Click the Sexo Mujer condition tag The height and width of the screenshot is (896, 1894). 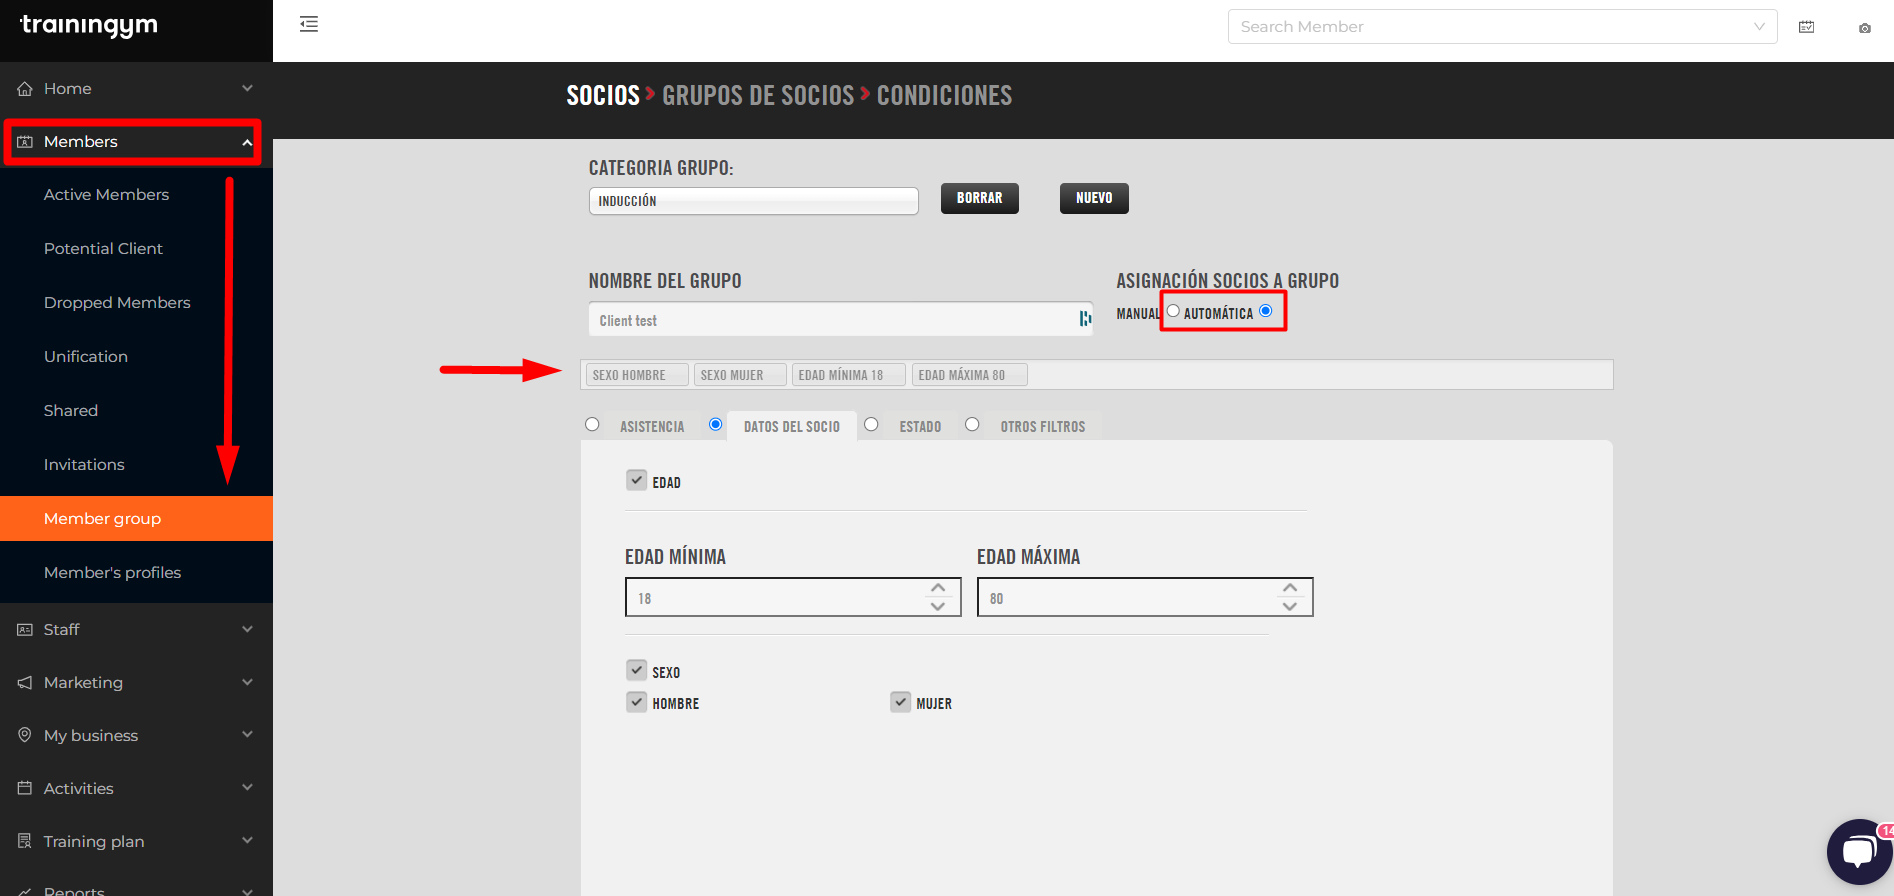click(x=740, y=375)
